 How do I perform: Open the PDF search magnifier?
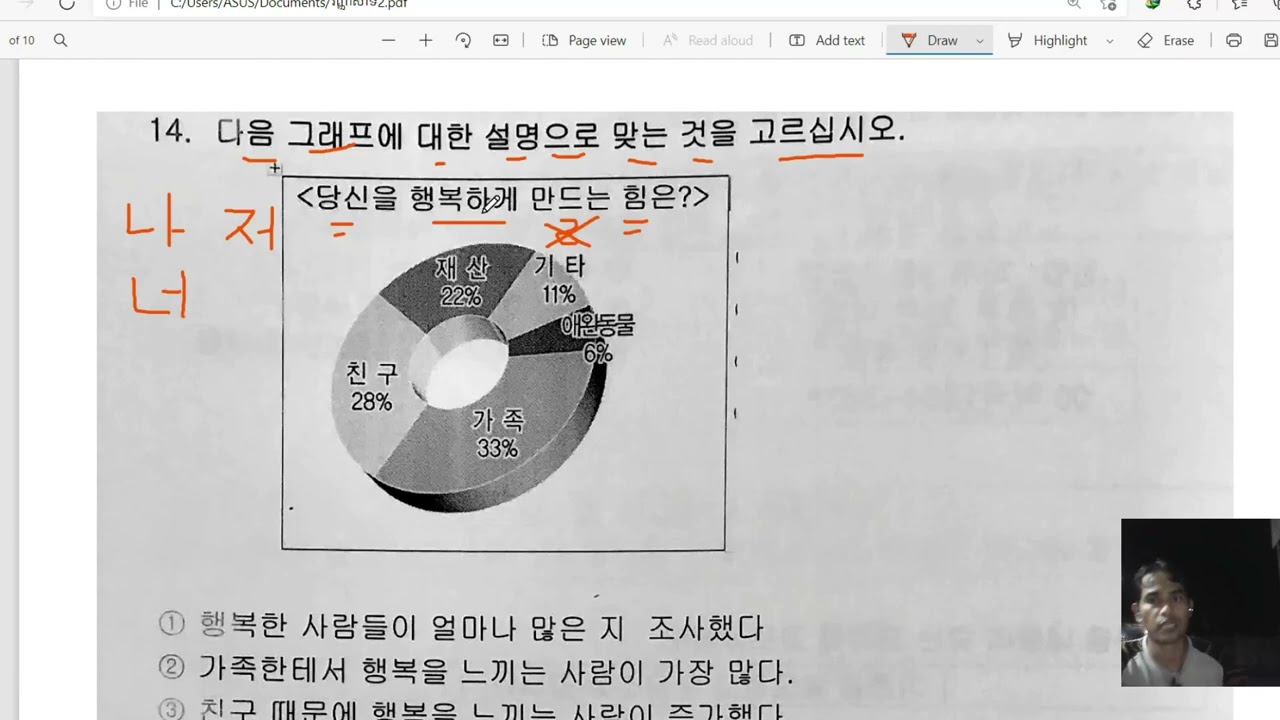click(60, 40)
